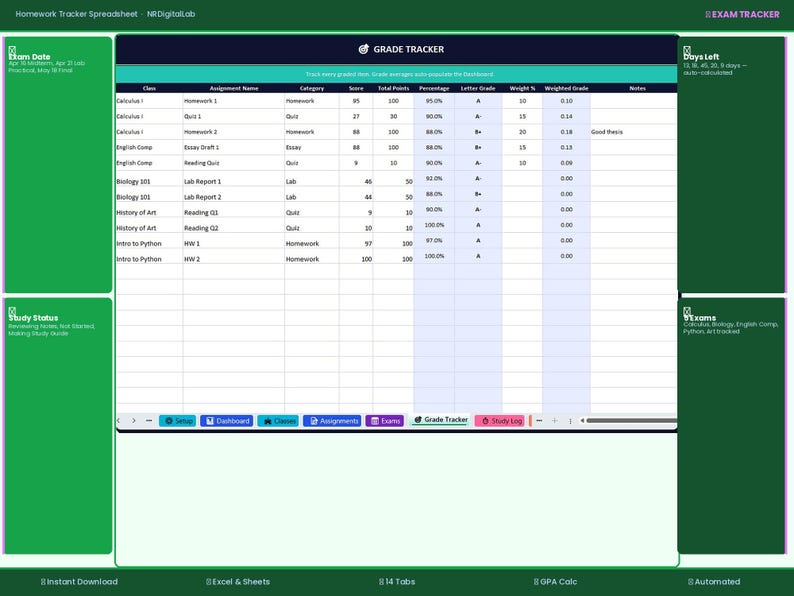Open the Exams sheet tab
The image size is (794, 596).
(x=385, y=421)
